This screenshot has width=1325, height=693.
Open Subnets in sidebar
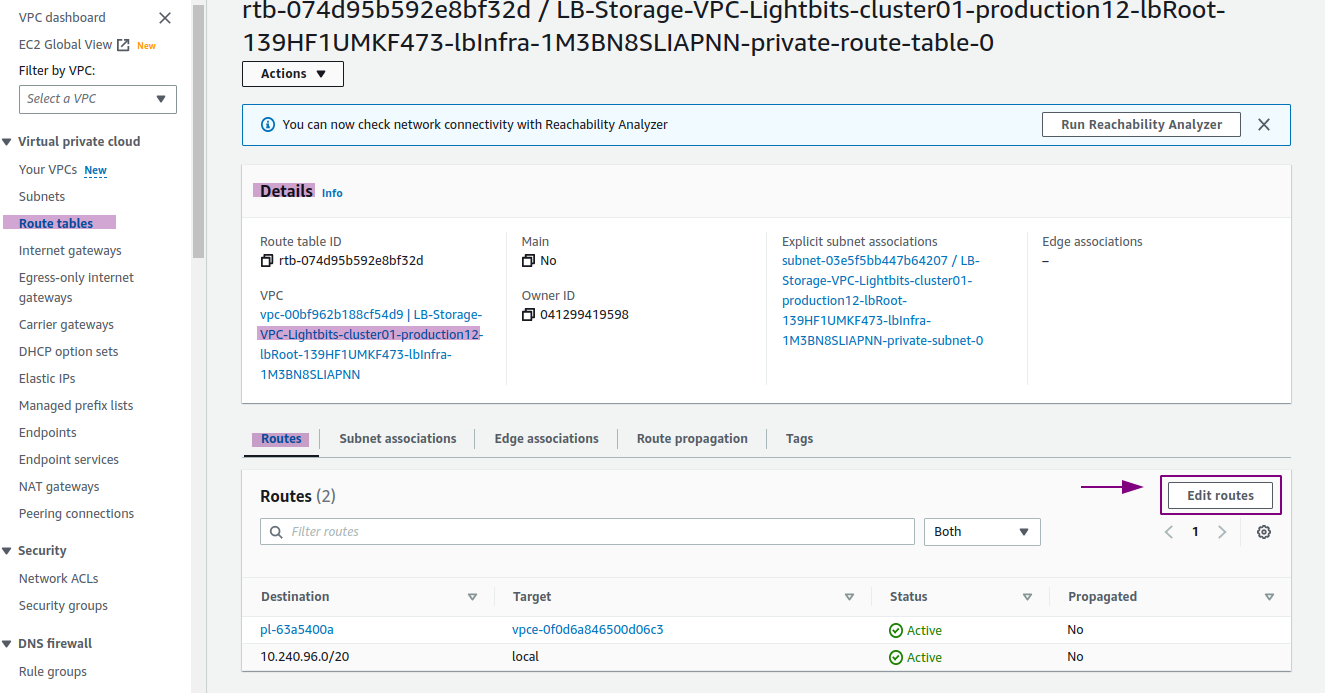click(x=42, y=197)
